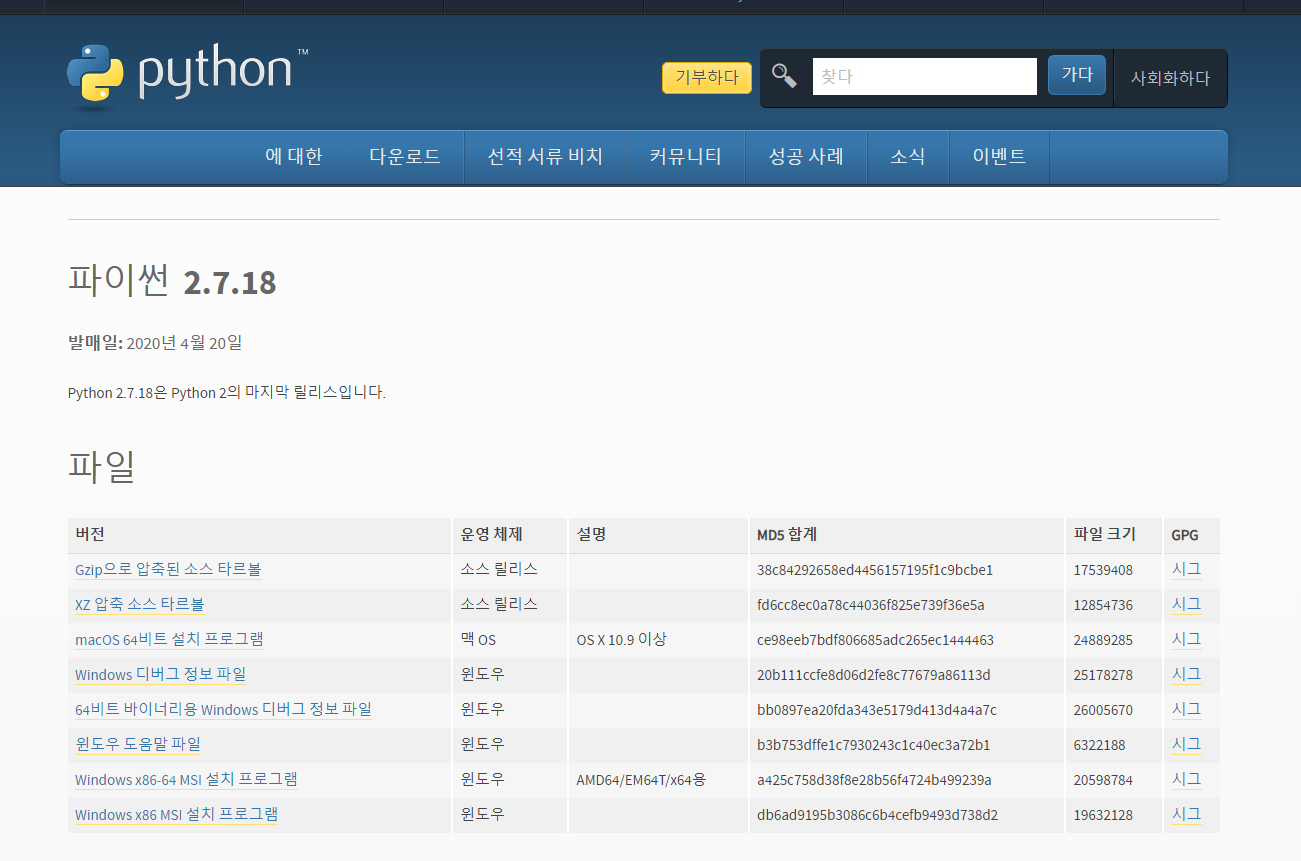This screenshot has width=1301, height=861.
Task: Download 64비트 바이너리용 Windows 디버그 정보 파일
Action: pos(223,710)
